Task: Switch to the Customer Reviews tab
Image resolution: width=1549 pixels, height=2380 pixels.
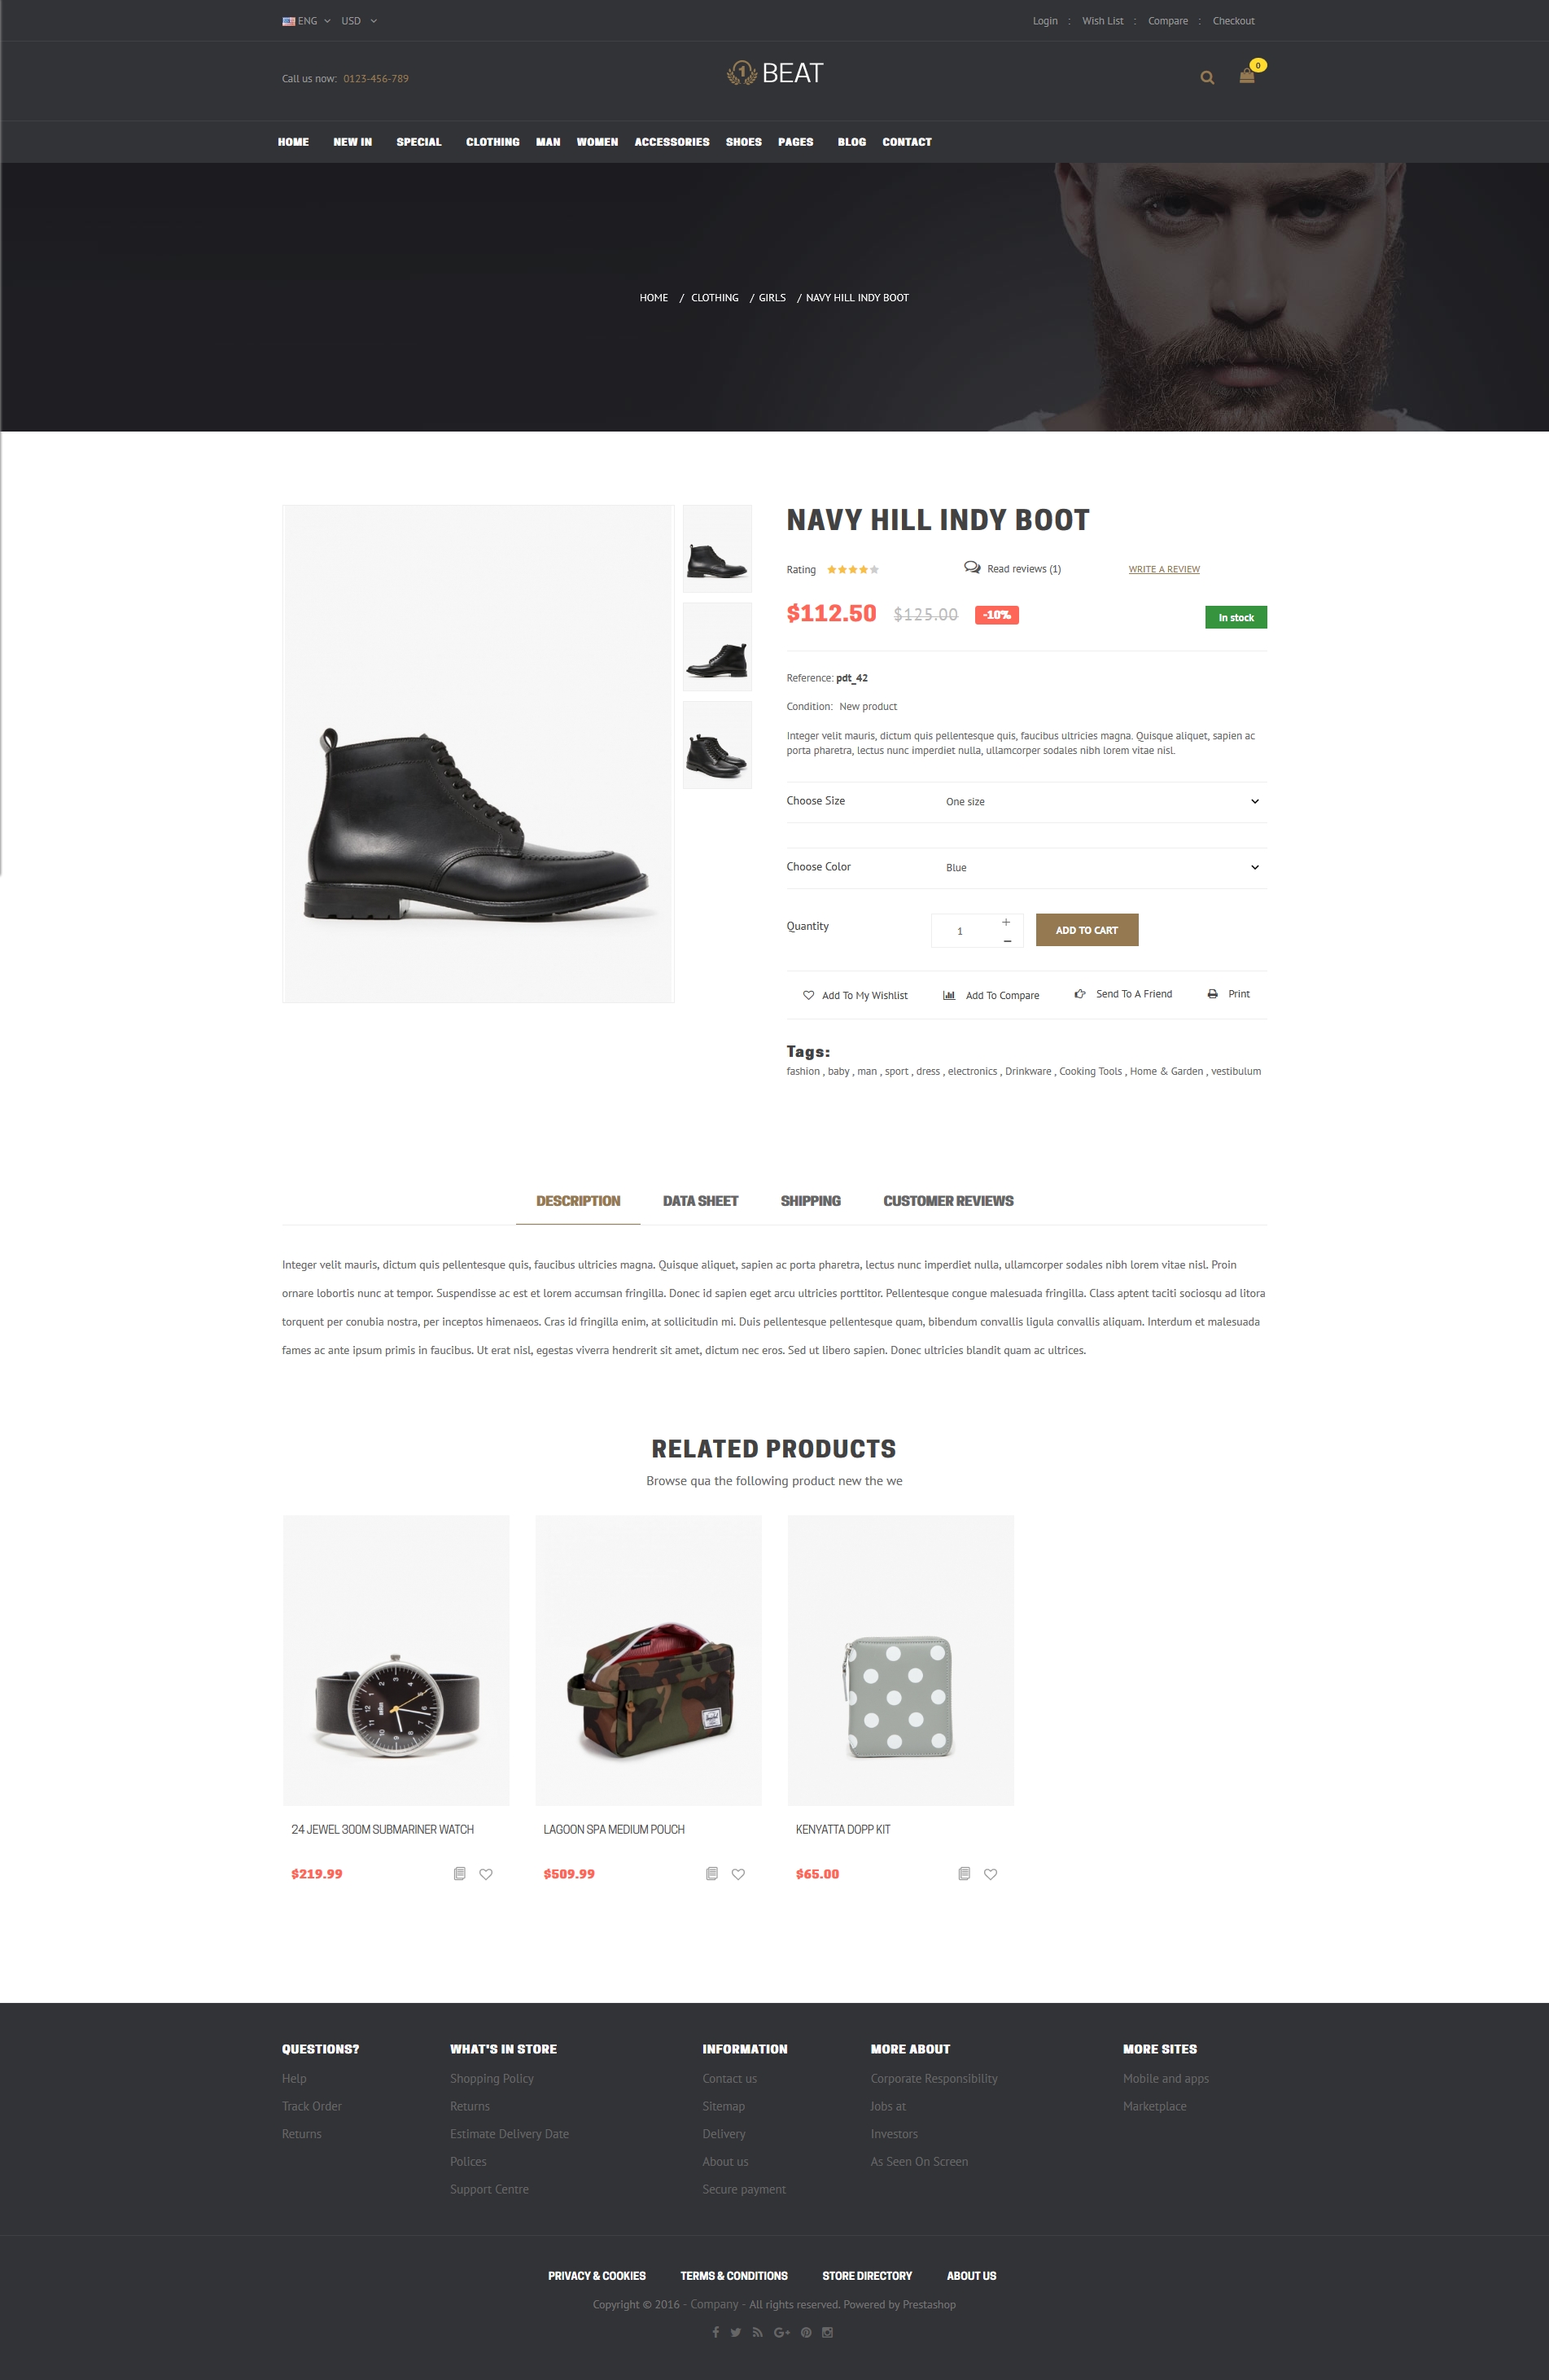Action: [x=948, y=1201]
